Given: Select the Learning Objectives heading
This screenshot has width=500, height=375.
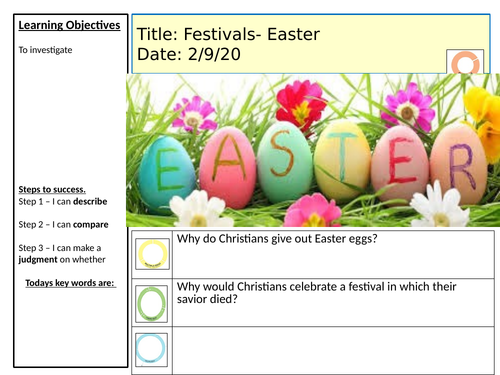Looking at the screenshot, I should coord(69,25).
